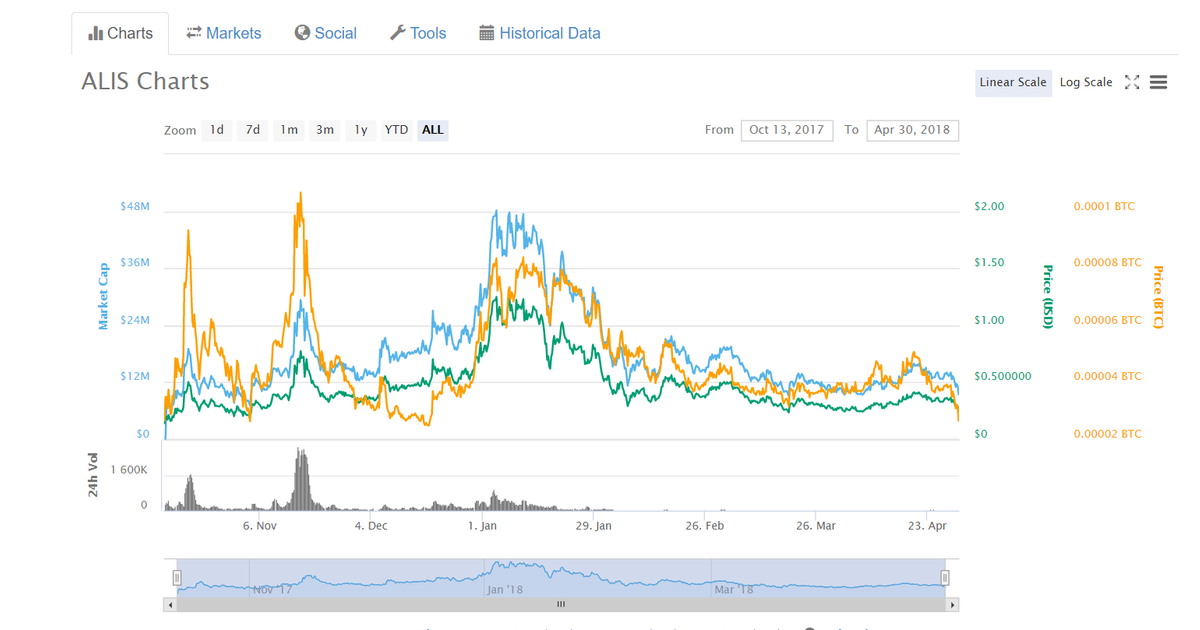The image size is (1200, 630).
Task: Click the 23. Apr date label
Action: point(927,525)
